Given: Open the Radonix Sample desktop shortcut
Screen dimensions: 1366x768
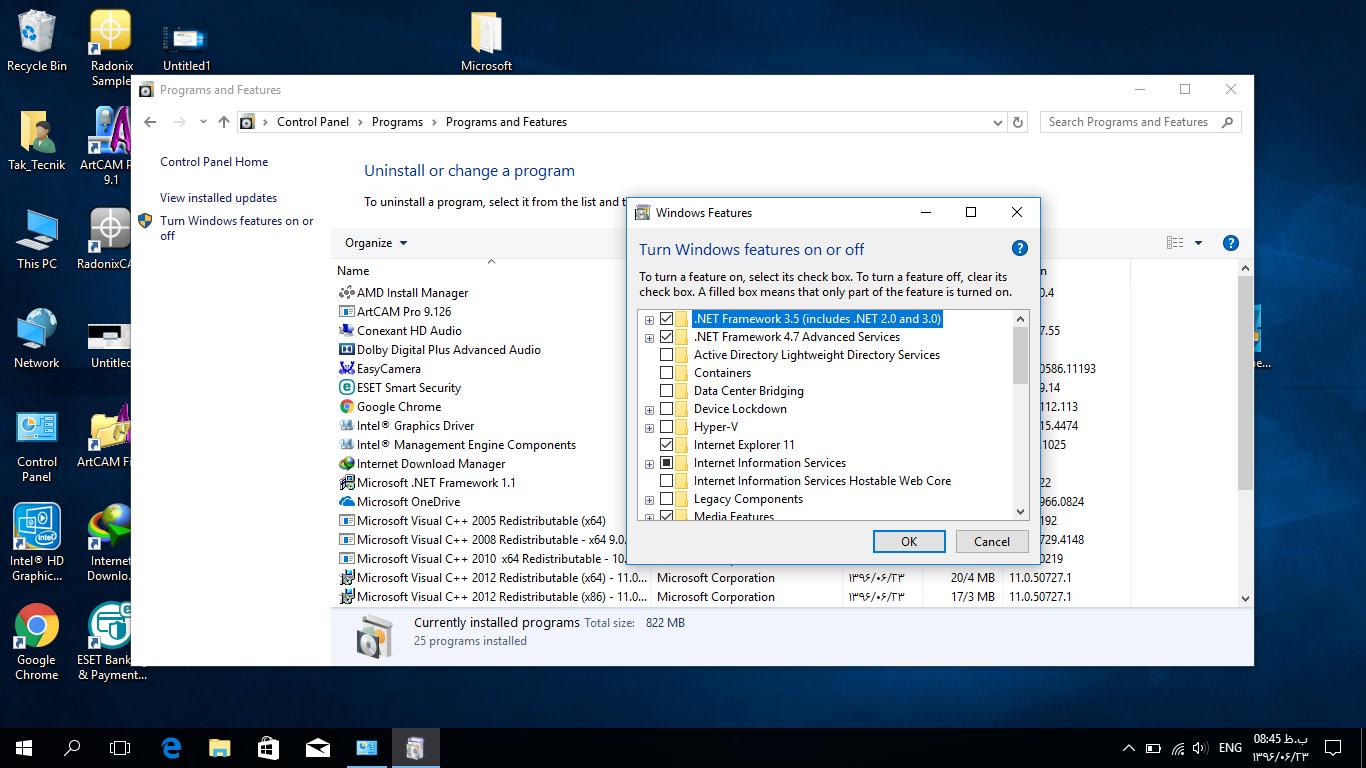Looking at the screenshot, I should point(110,45).
